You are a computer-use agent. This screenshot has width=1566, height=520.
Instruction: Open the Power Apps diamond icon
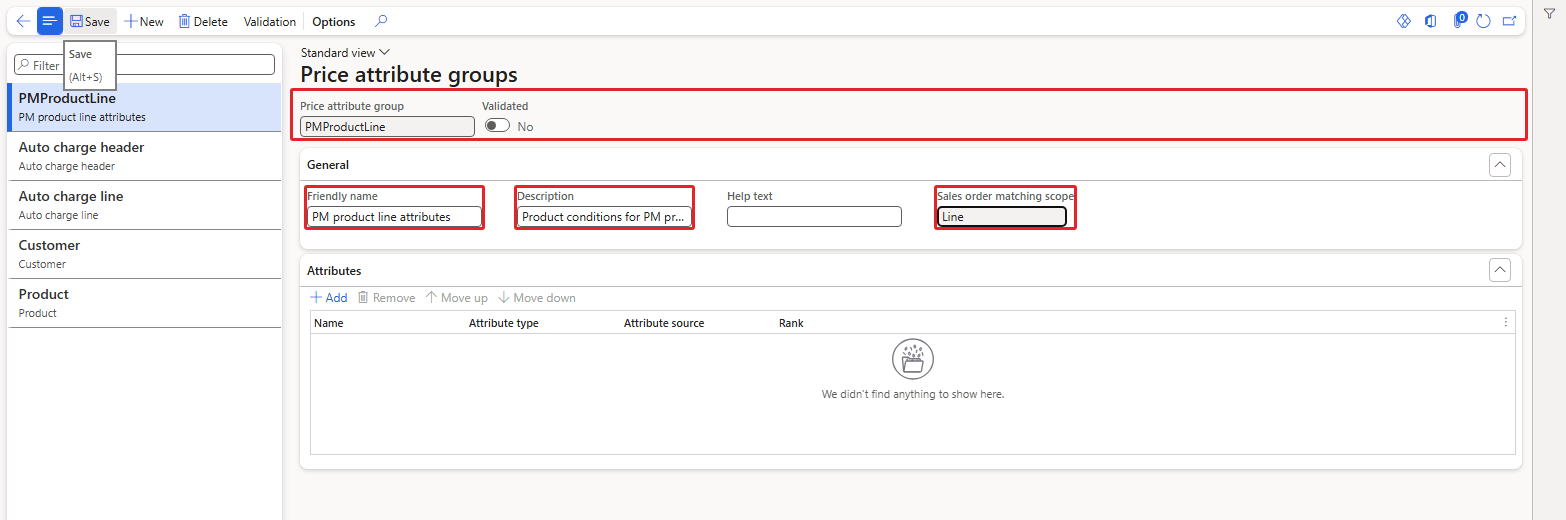coord(1404,21)
